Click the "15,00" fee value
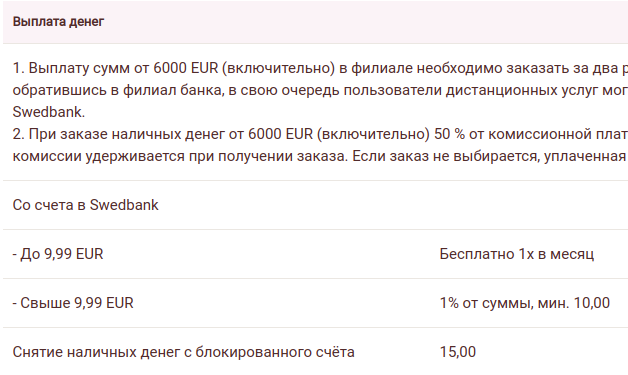628x375 pixels. coord(458,352)
